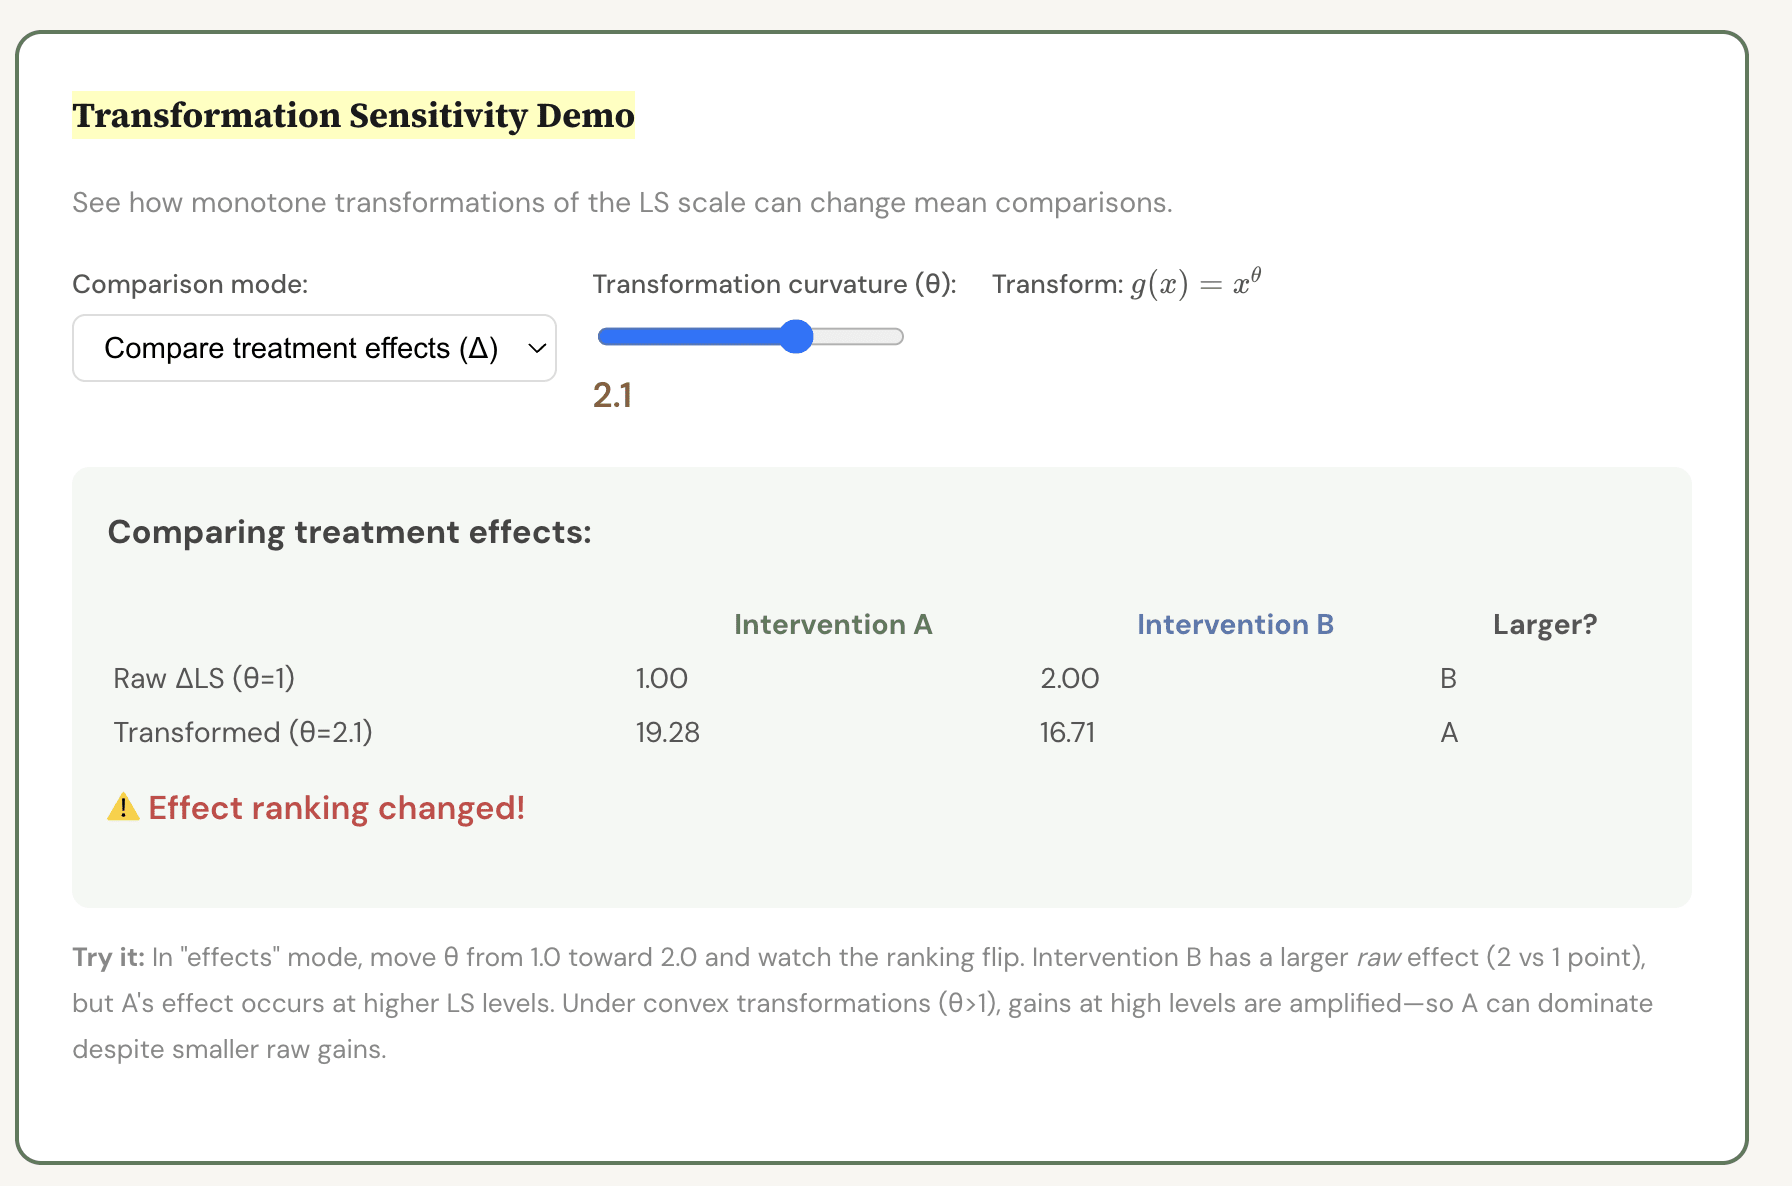Click the transformed value 19.28

pyautogui.click(x=667, y=733)
